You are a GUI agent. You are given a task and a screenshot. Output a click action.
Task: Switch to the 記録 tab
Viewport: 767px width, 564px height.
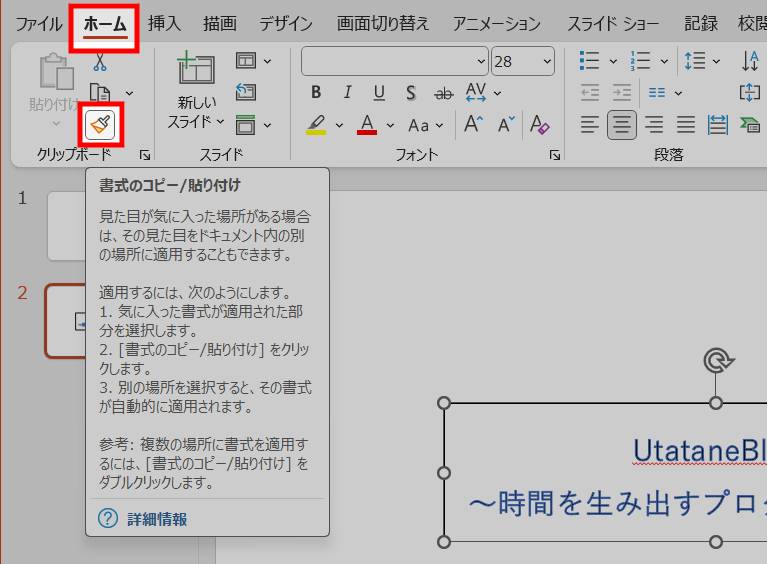tap(700, 23)
